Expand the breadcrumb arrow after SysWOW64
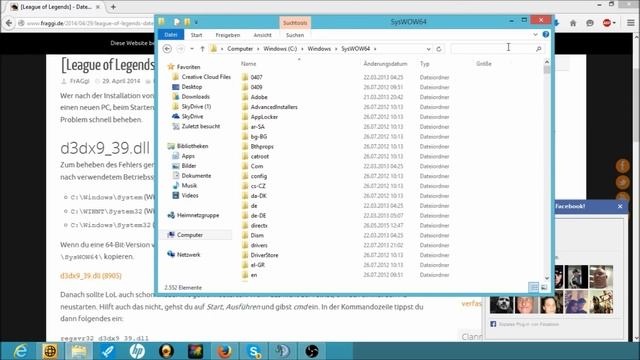The width and height of the screenshot is (640, 360). 375,49
